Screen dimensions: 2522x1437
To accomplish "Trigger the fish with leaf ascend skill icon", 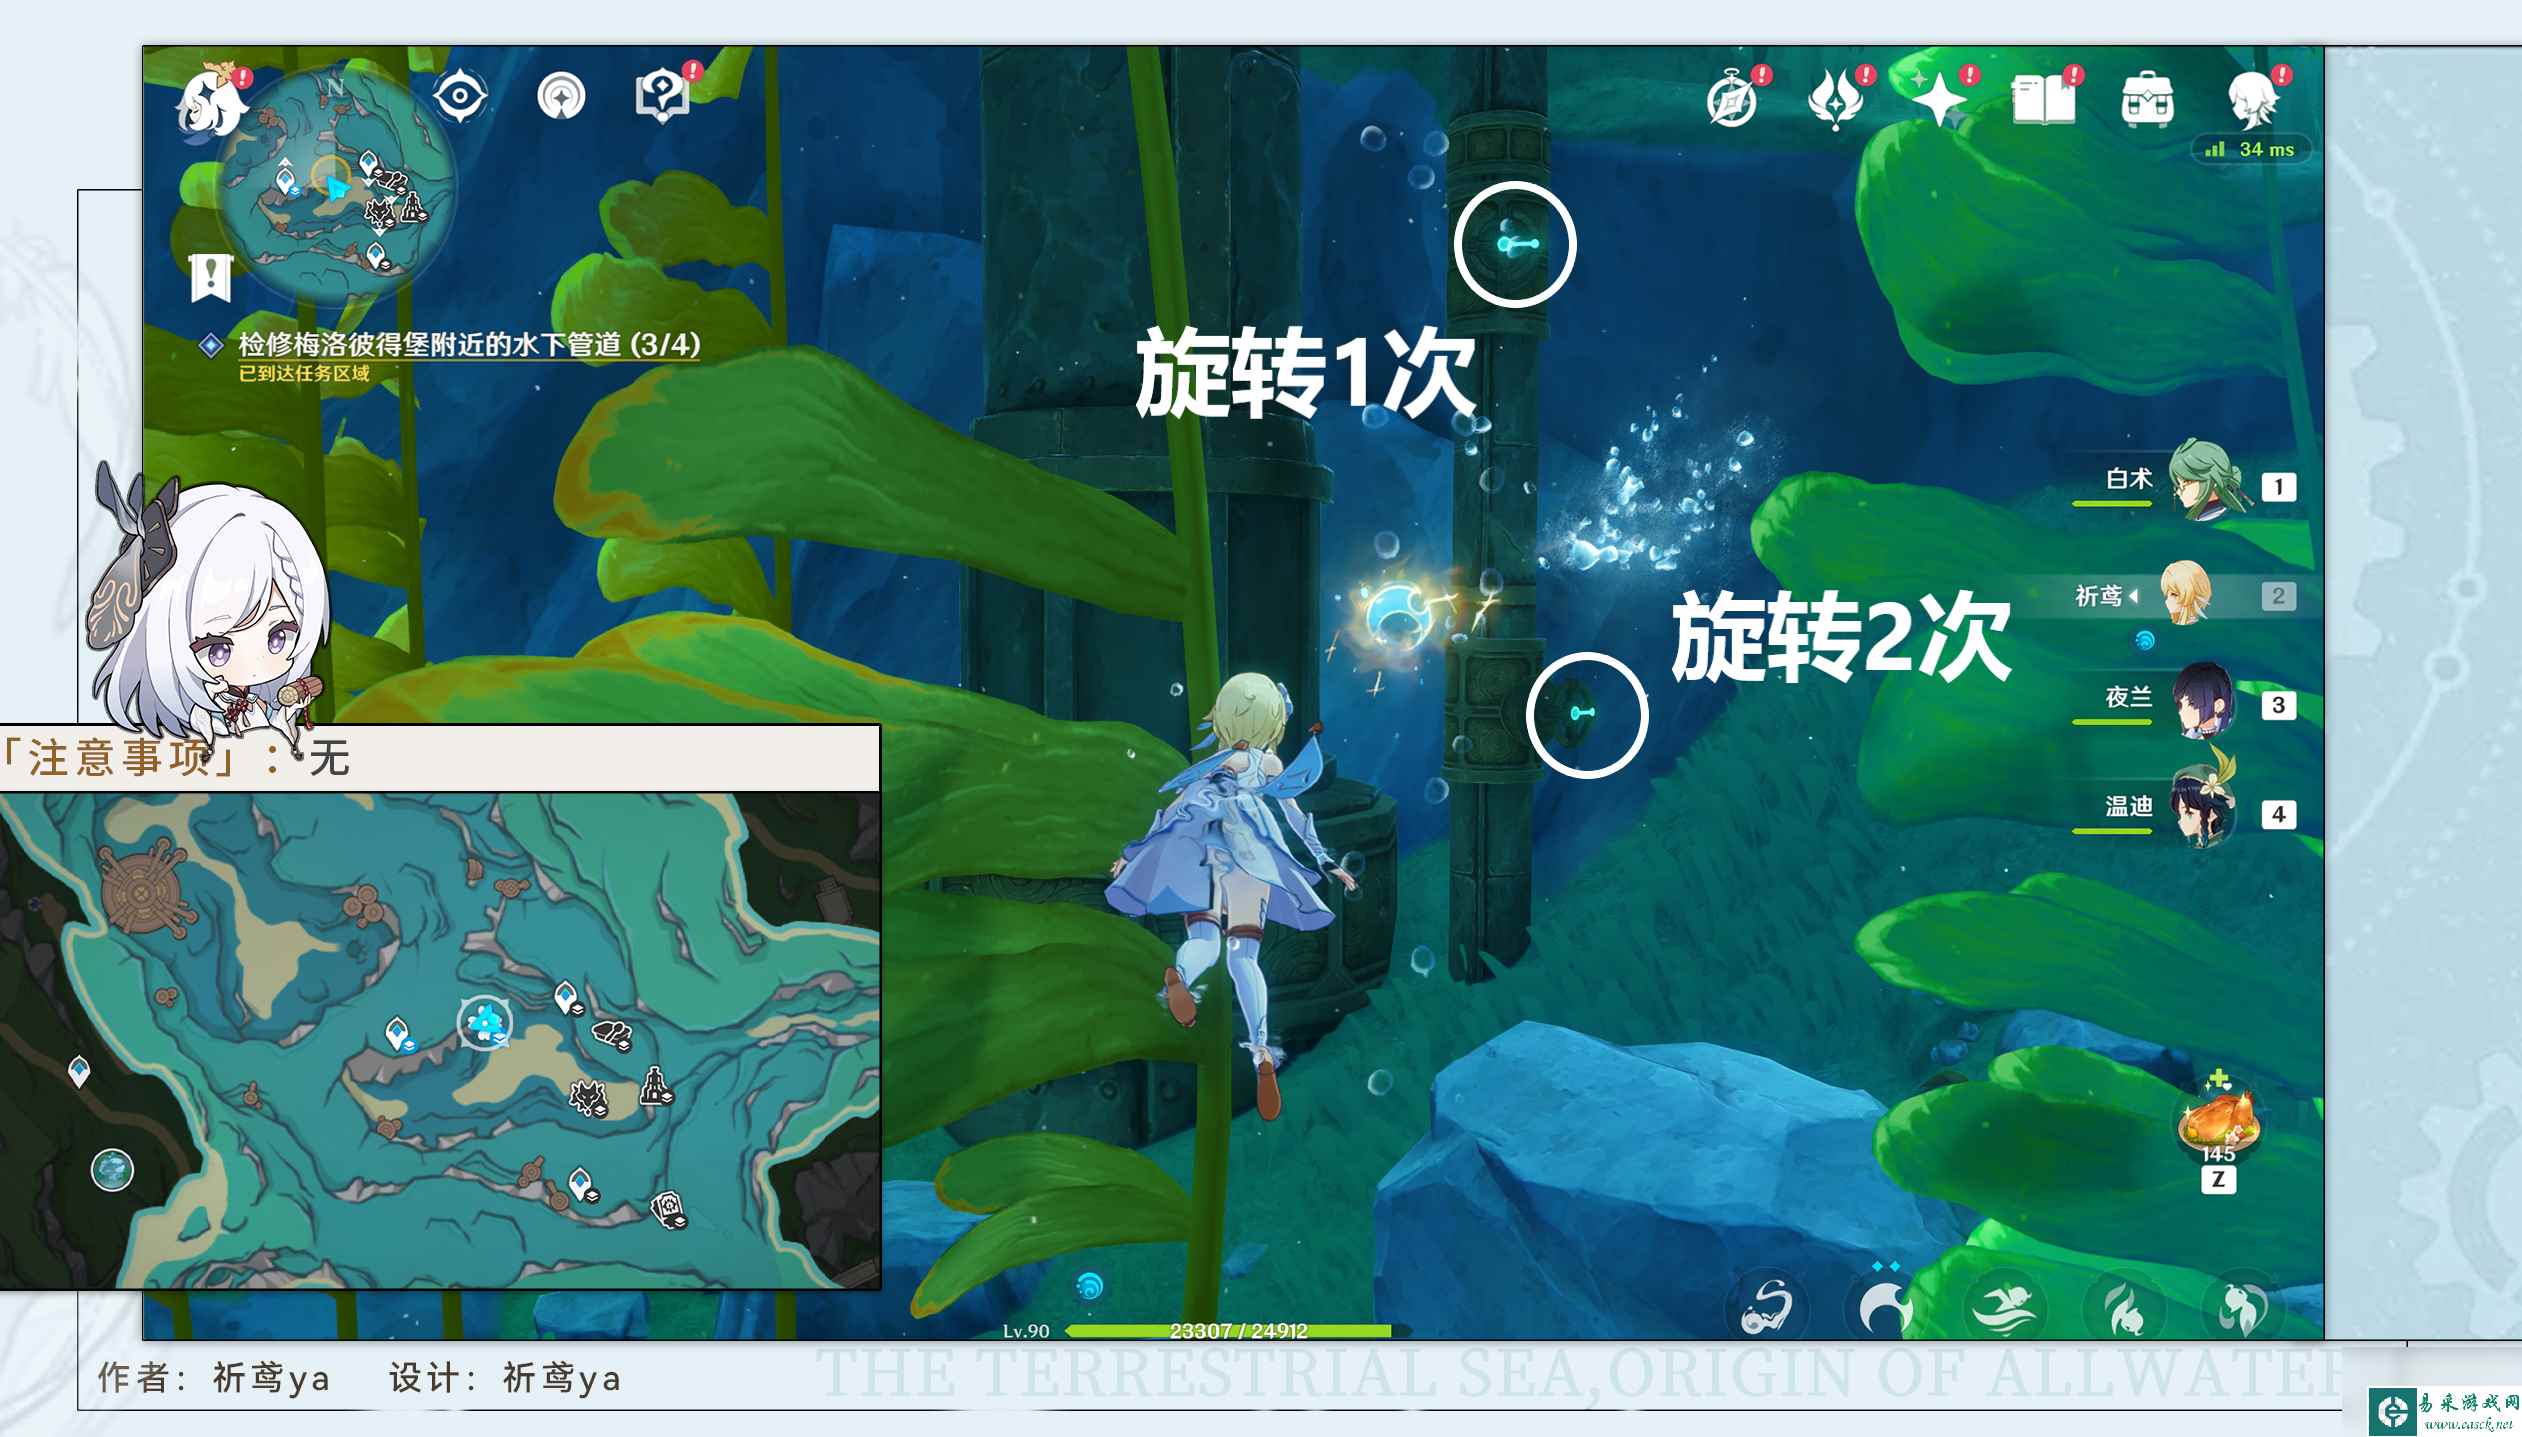I will [2242, 1307].
